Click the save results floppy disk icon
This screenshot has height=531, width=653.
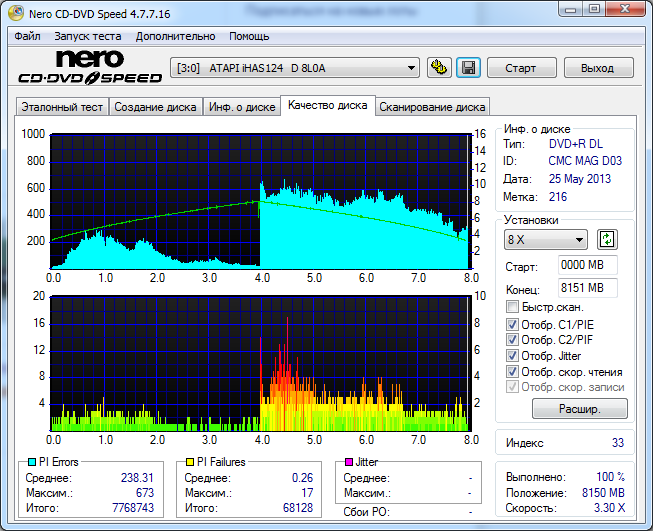(468, 68)
